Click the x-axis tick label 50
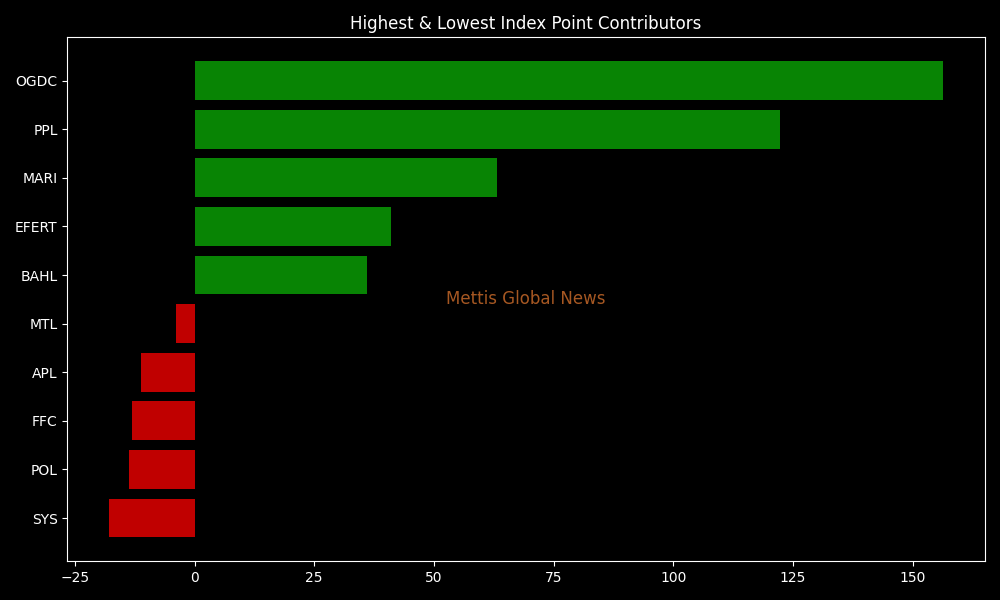The image size is (1000, 600). [434, 577]
